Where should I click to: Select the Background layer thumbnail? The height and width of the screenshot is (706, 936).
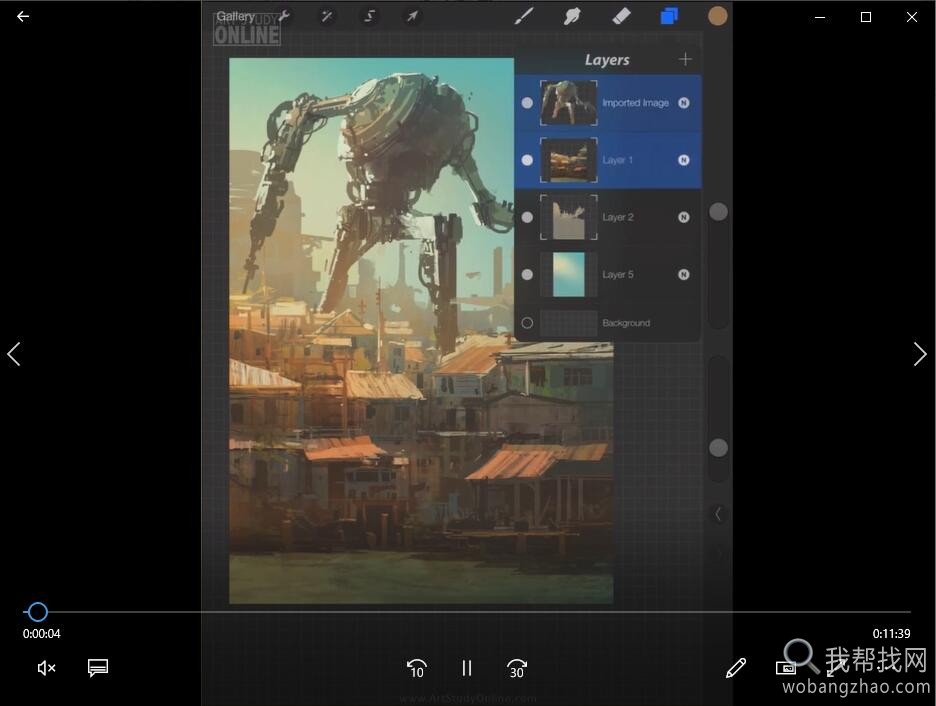(569, 323)
